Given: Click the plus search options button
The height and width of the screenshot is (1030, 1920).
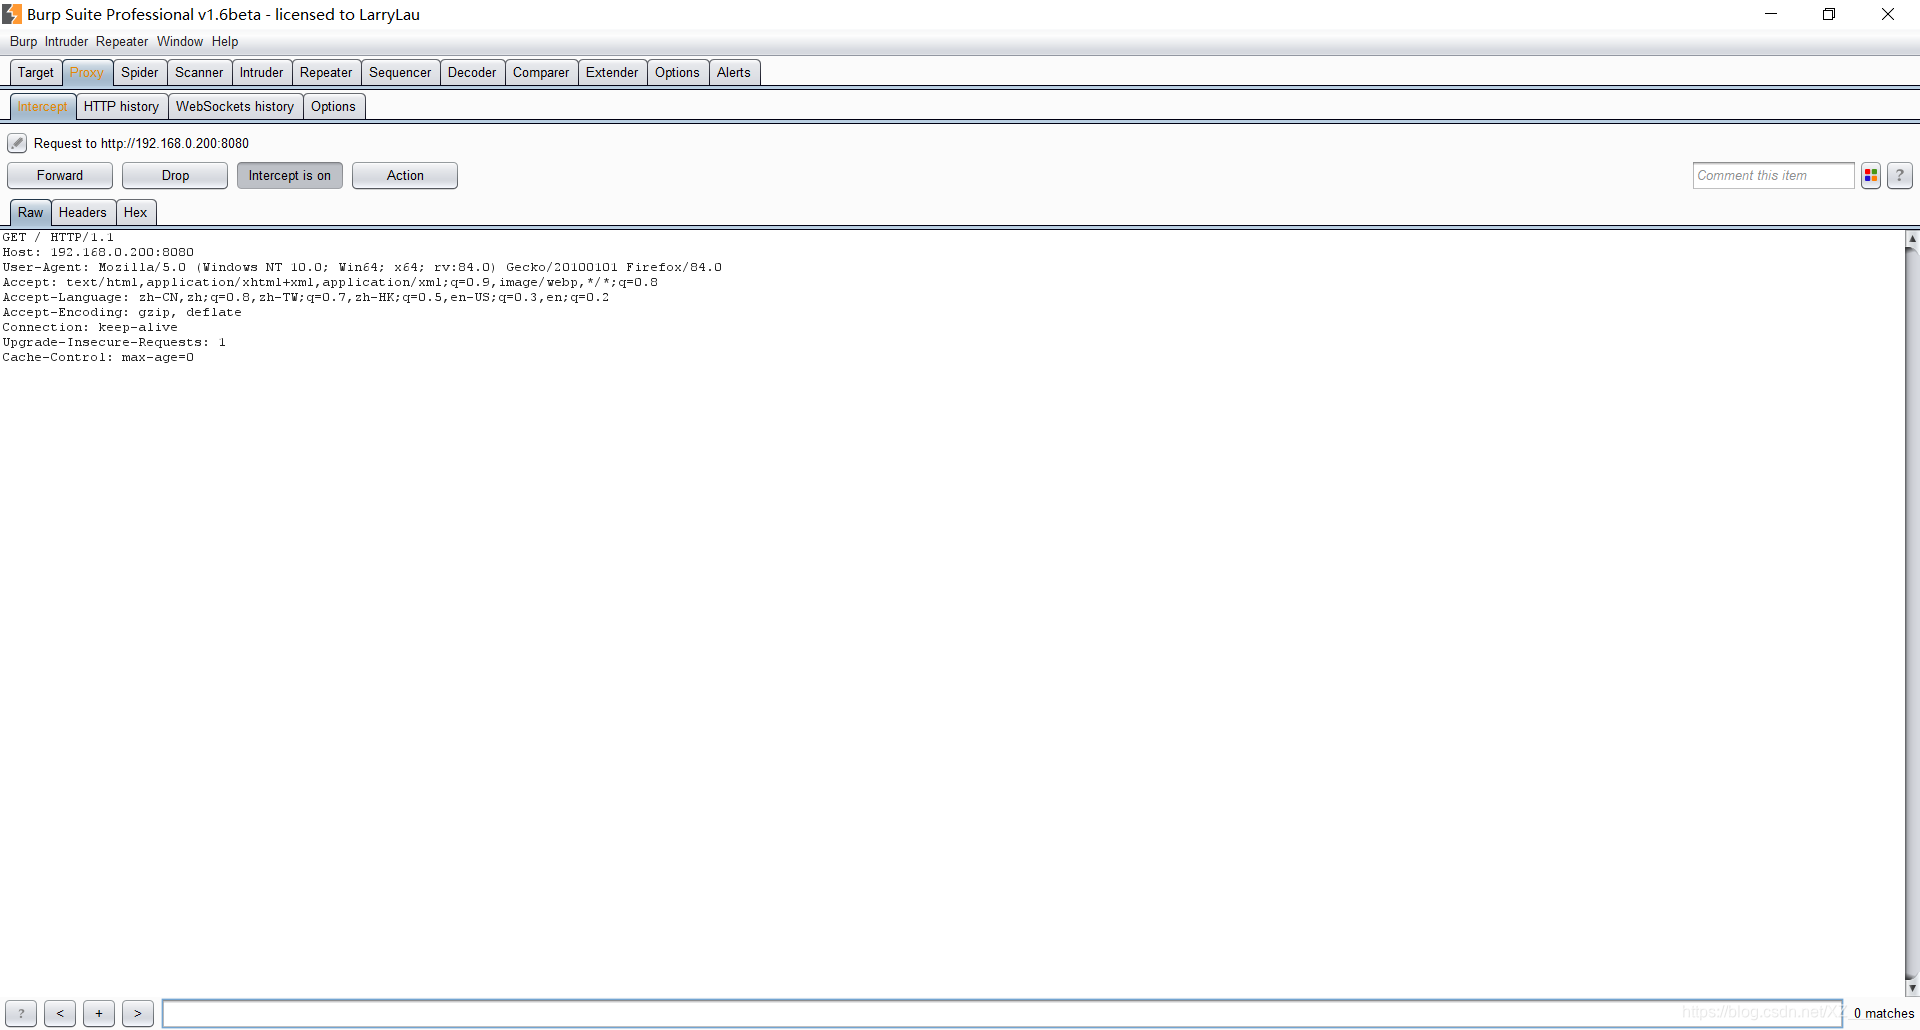Looking at the screenshot, I should click(99, 1013).
